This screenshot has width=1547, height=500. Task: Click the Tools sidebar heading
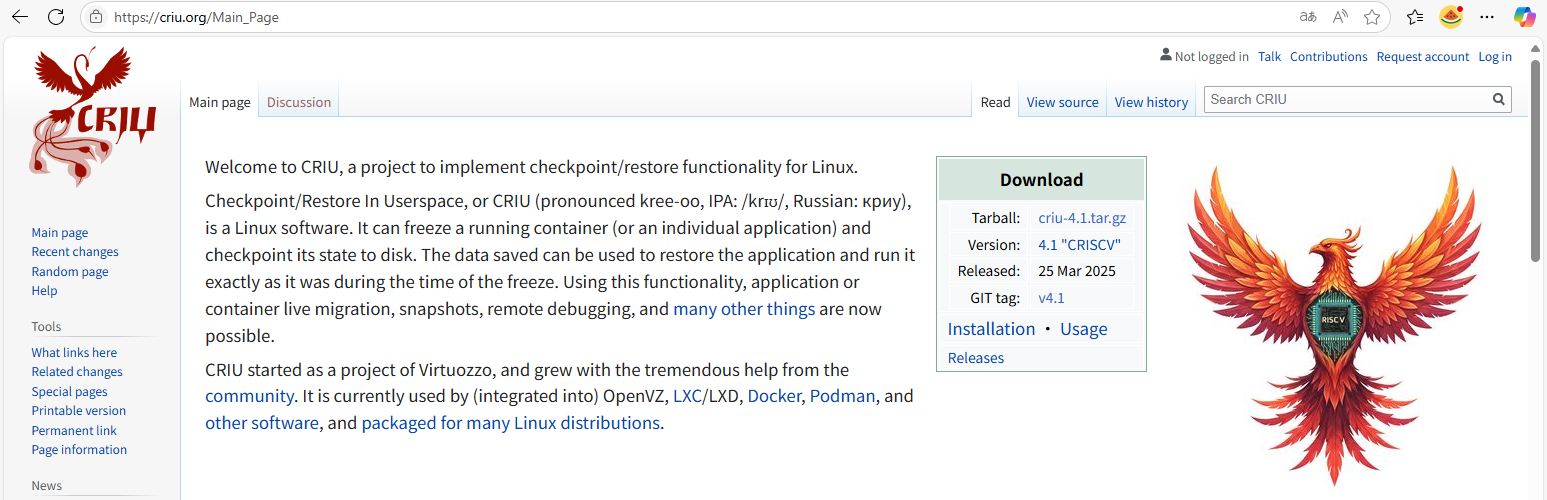(x=46, y=327)
